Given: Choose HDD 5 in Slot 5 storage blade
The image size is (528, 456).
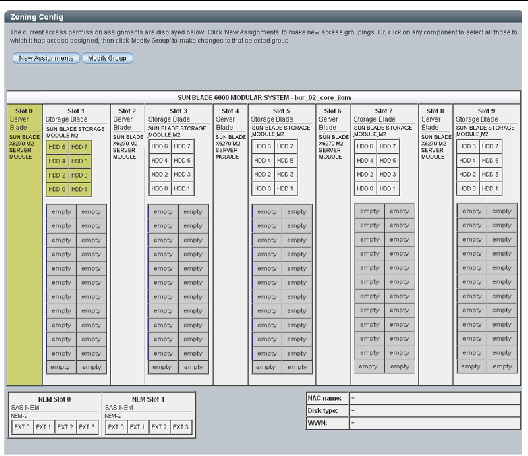Looking at the screenshot, I should 286,161.
